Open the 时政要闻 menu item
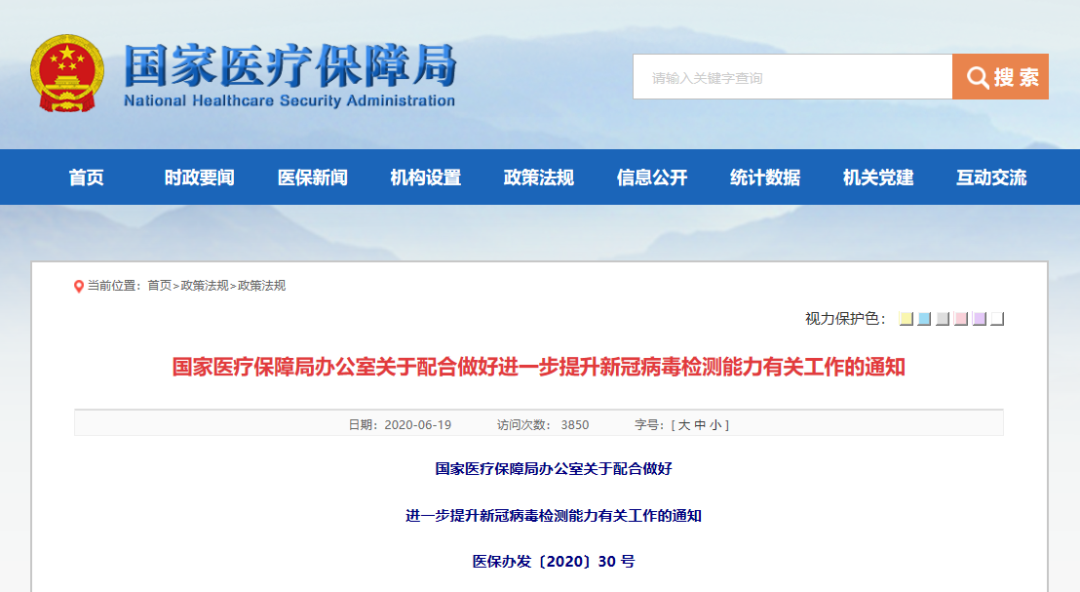 [199, 178]
